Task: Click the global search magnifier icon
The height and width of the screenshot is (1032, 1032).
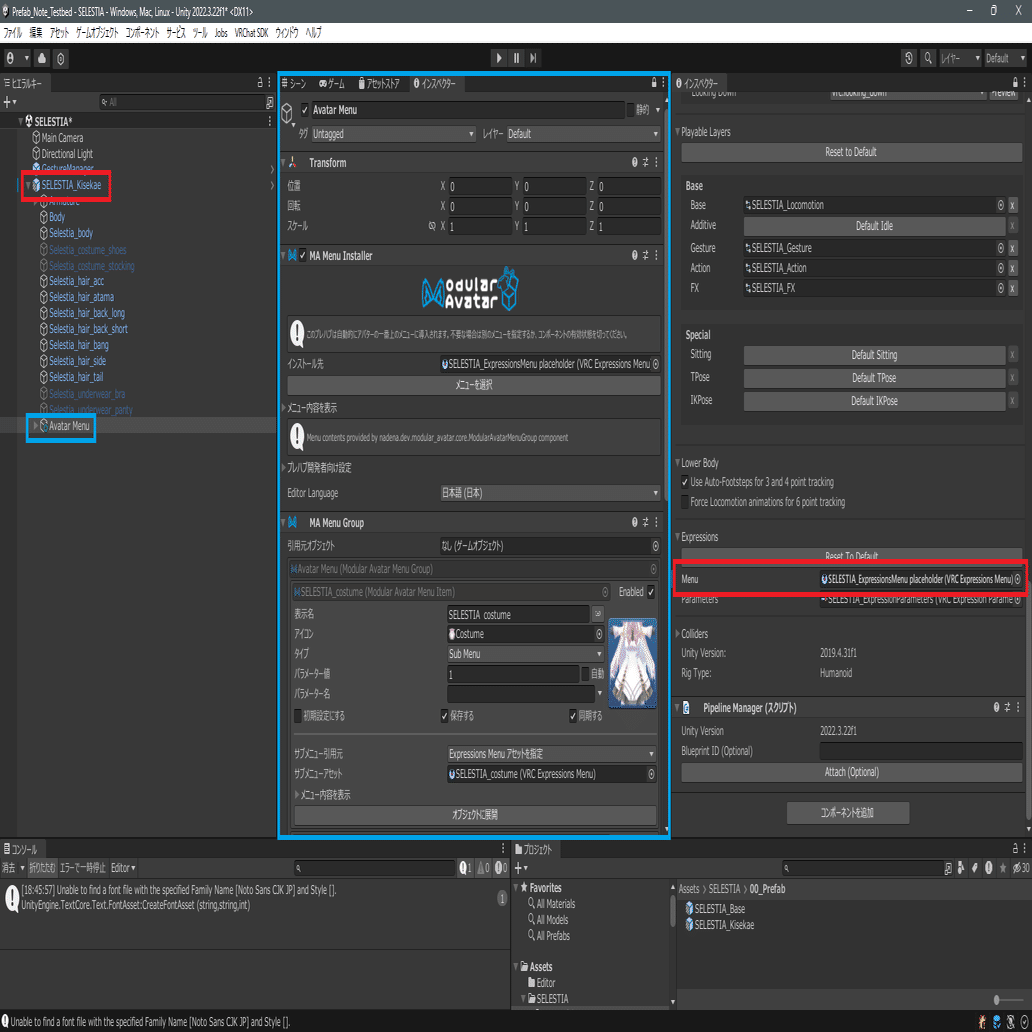Action: click(927, 58)
